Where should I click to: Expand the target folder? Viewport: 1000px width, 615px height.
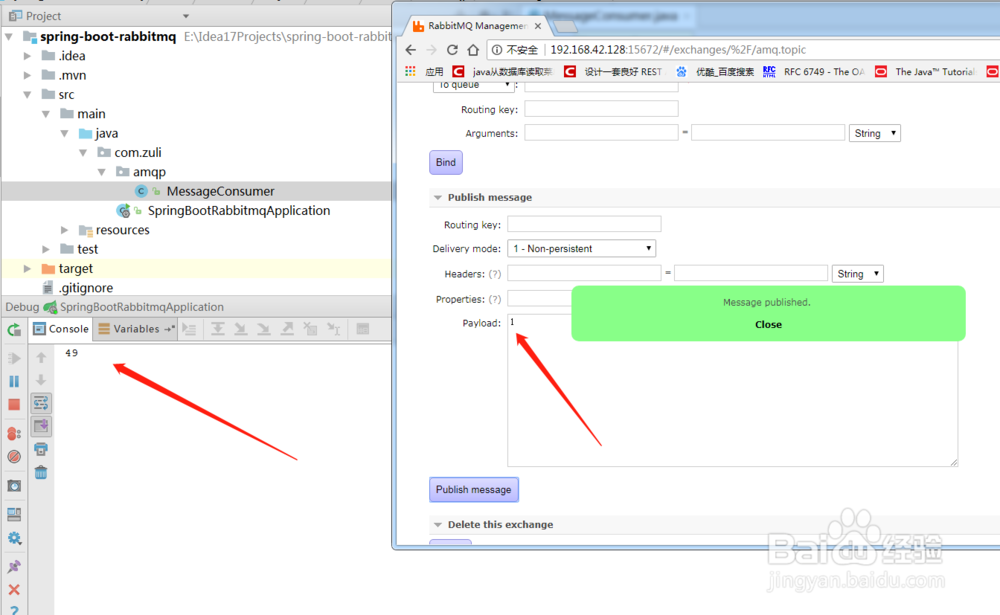tap(27, 269)
